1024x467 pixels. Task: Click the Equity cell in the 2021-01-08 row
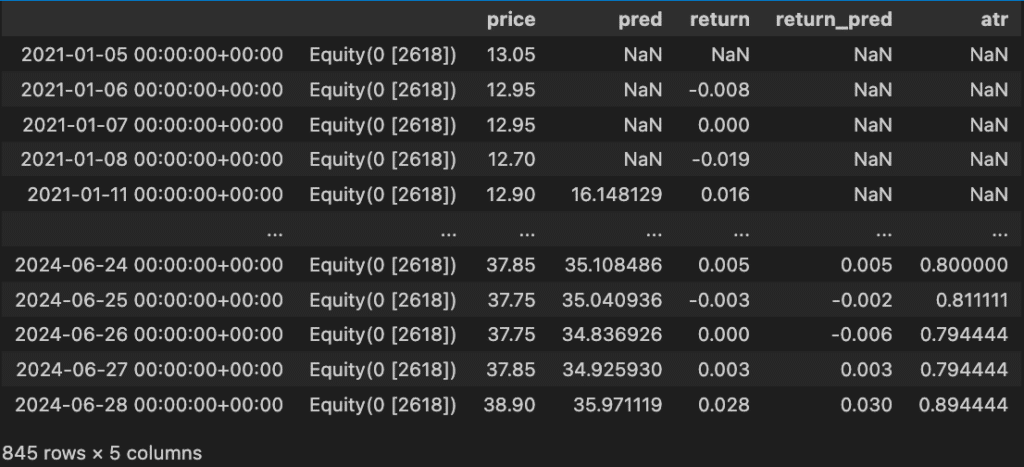[383, 160]
